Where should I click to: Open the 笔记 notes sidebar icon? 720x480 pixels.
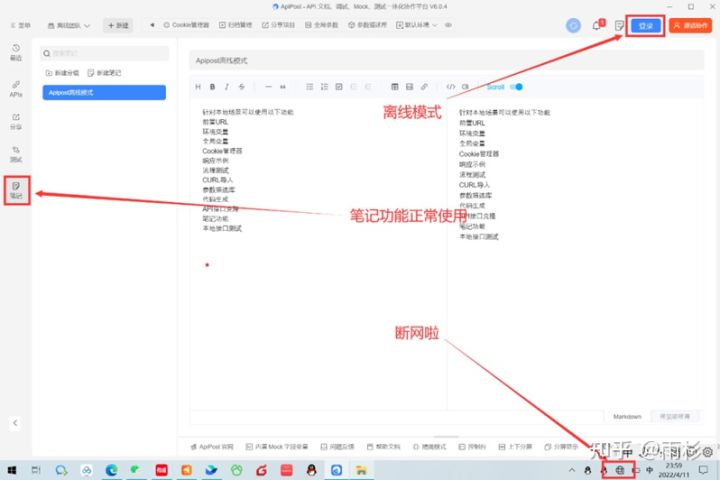[16, 190]
